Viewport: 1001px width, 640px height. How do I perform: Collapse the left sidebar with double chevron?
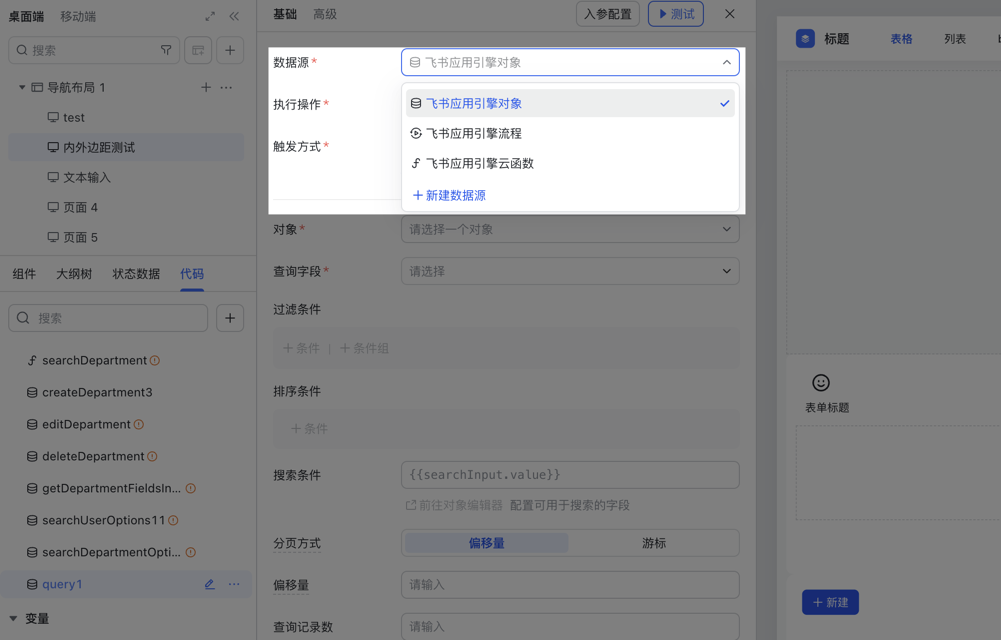[234, 17]
